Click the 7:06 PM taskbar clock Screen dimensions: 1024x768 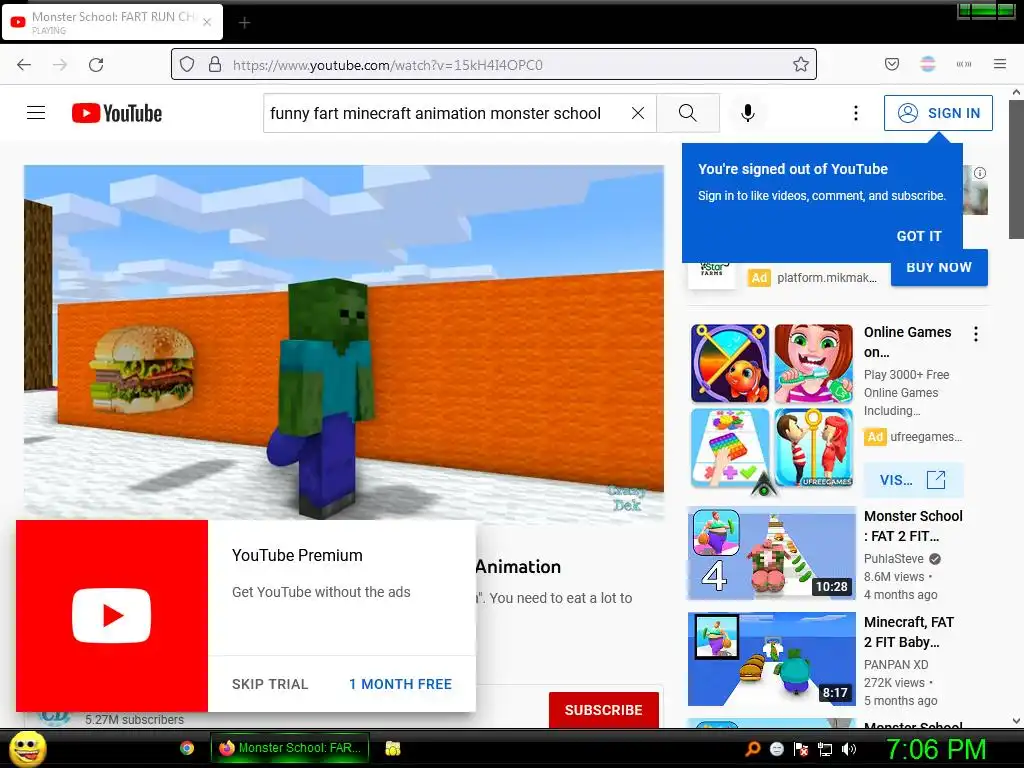[936, 749]
